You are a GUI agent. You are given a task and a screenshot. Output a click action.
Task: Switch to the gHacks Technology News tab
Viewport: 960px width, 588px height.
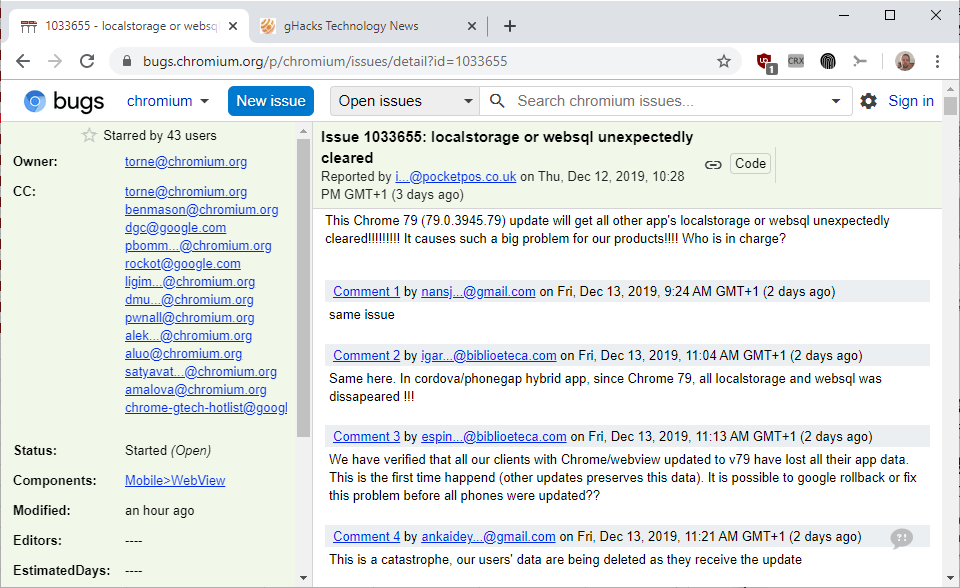pos(367,26)
